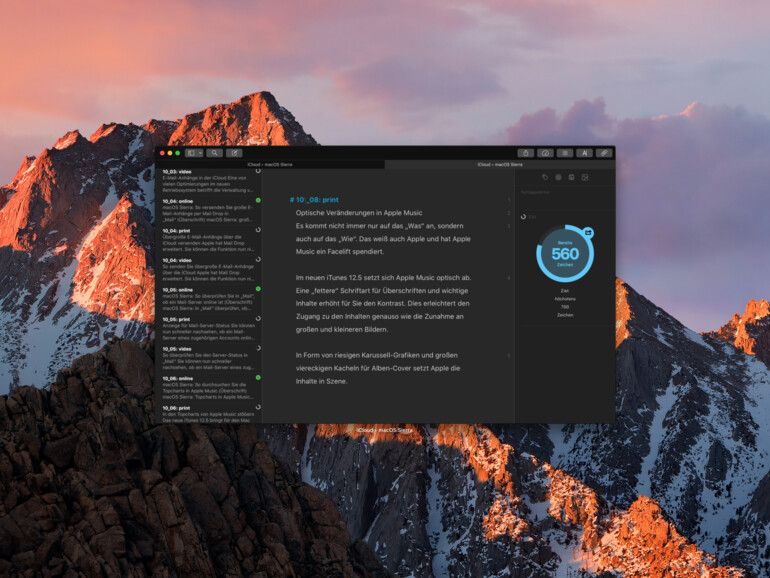Open the sidebar view layout button

(x=192, y=153)
